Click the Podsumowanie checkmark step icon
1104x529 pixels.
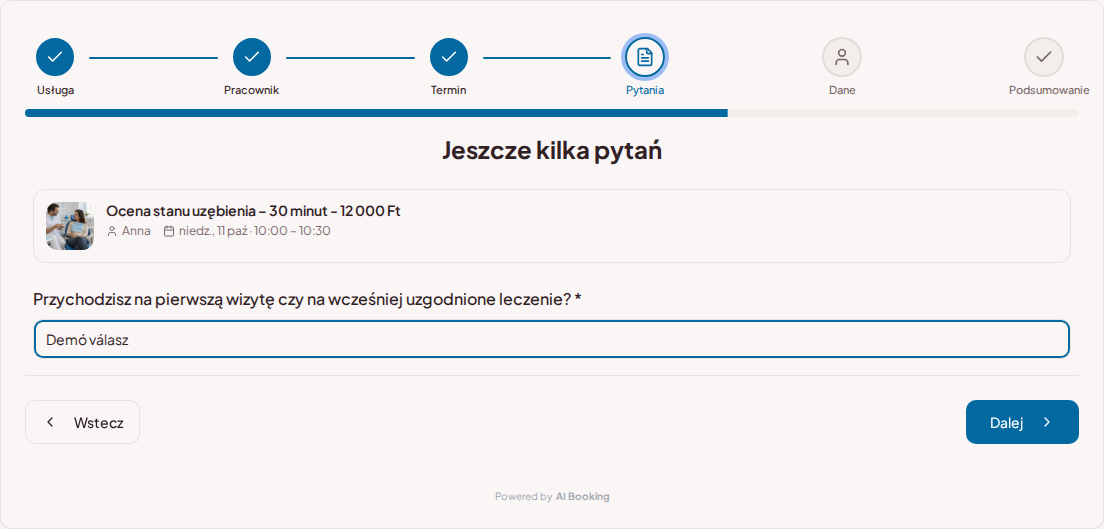(x=1043, y=57)
